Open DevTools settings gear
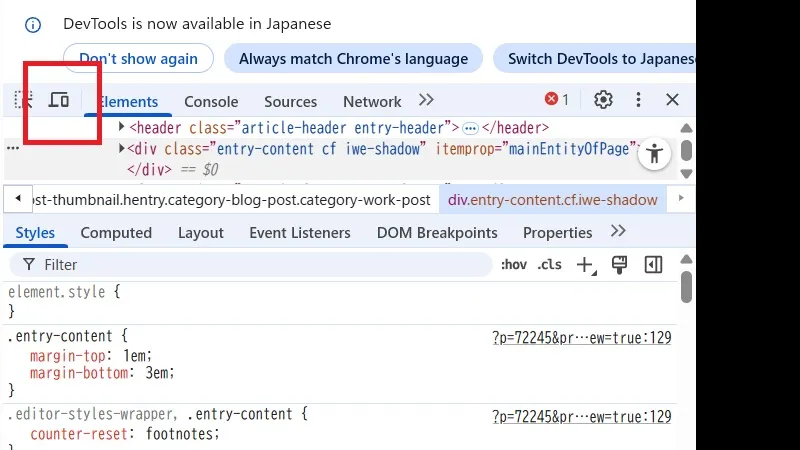 (603, 99)
